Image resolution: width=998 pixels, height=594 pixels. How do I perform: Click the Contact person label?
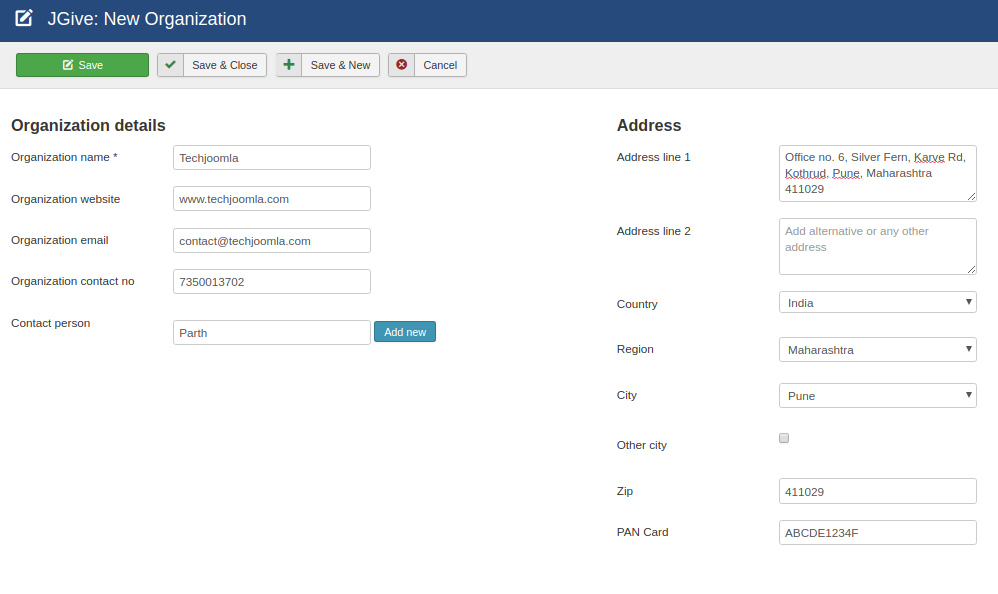(x=51, y=323)
